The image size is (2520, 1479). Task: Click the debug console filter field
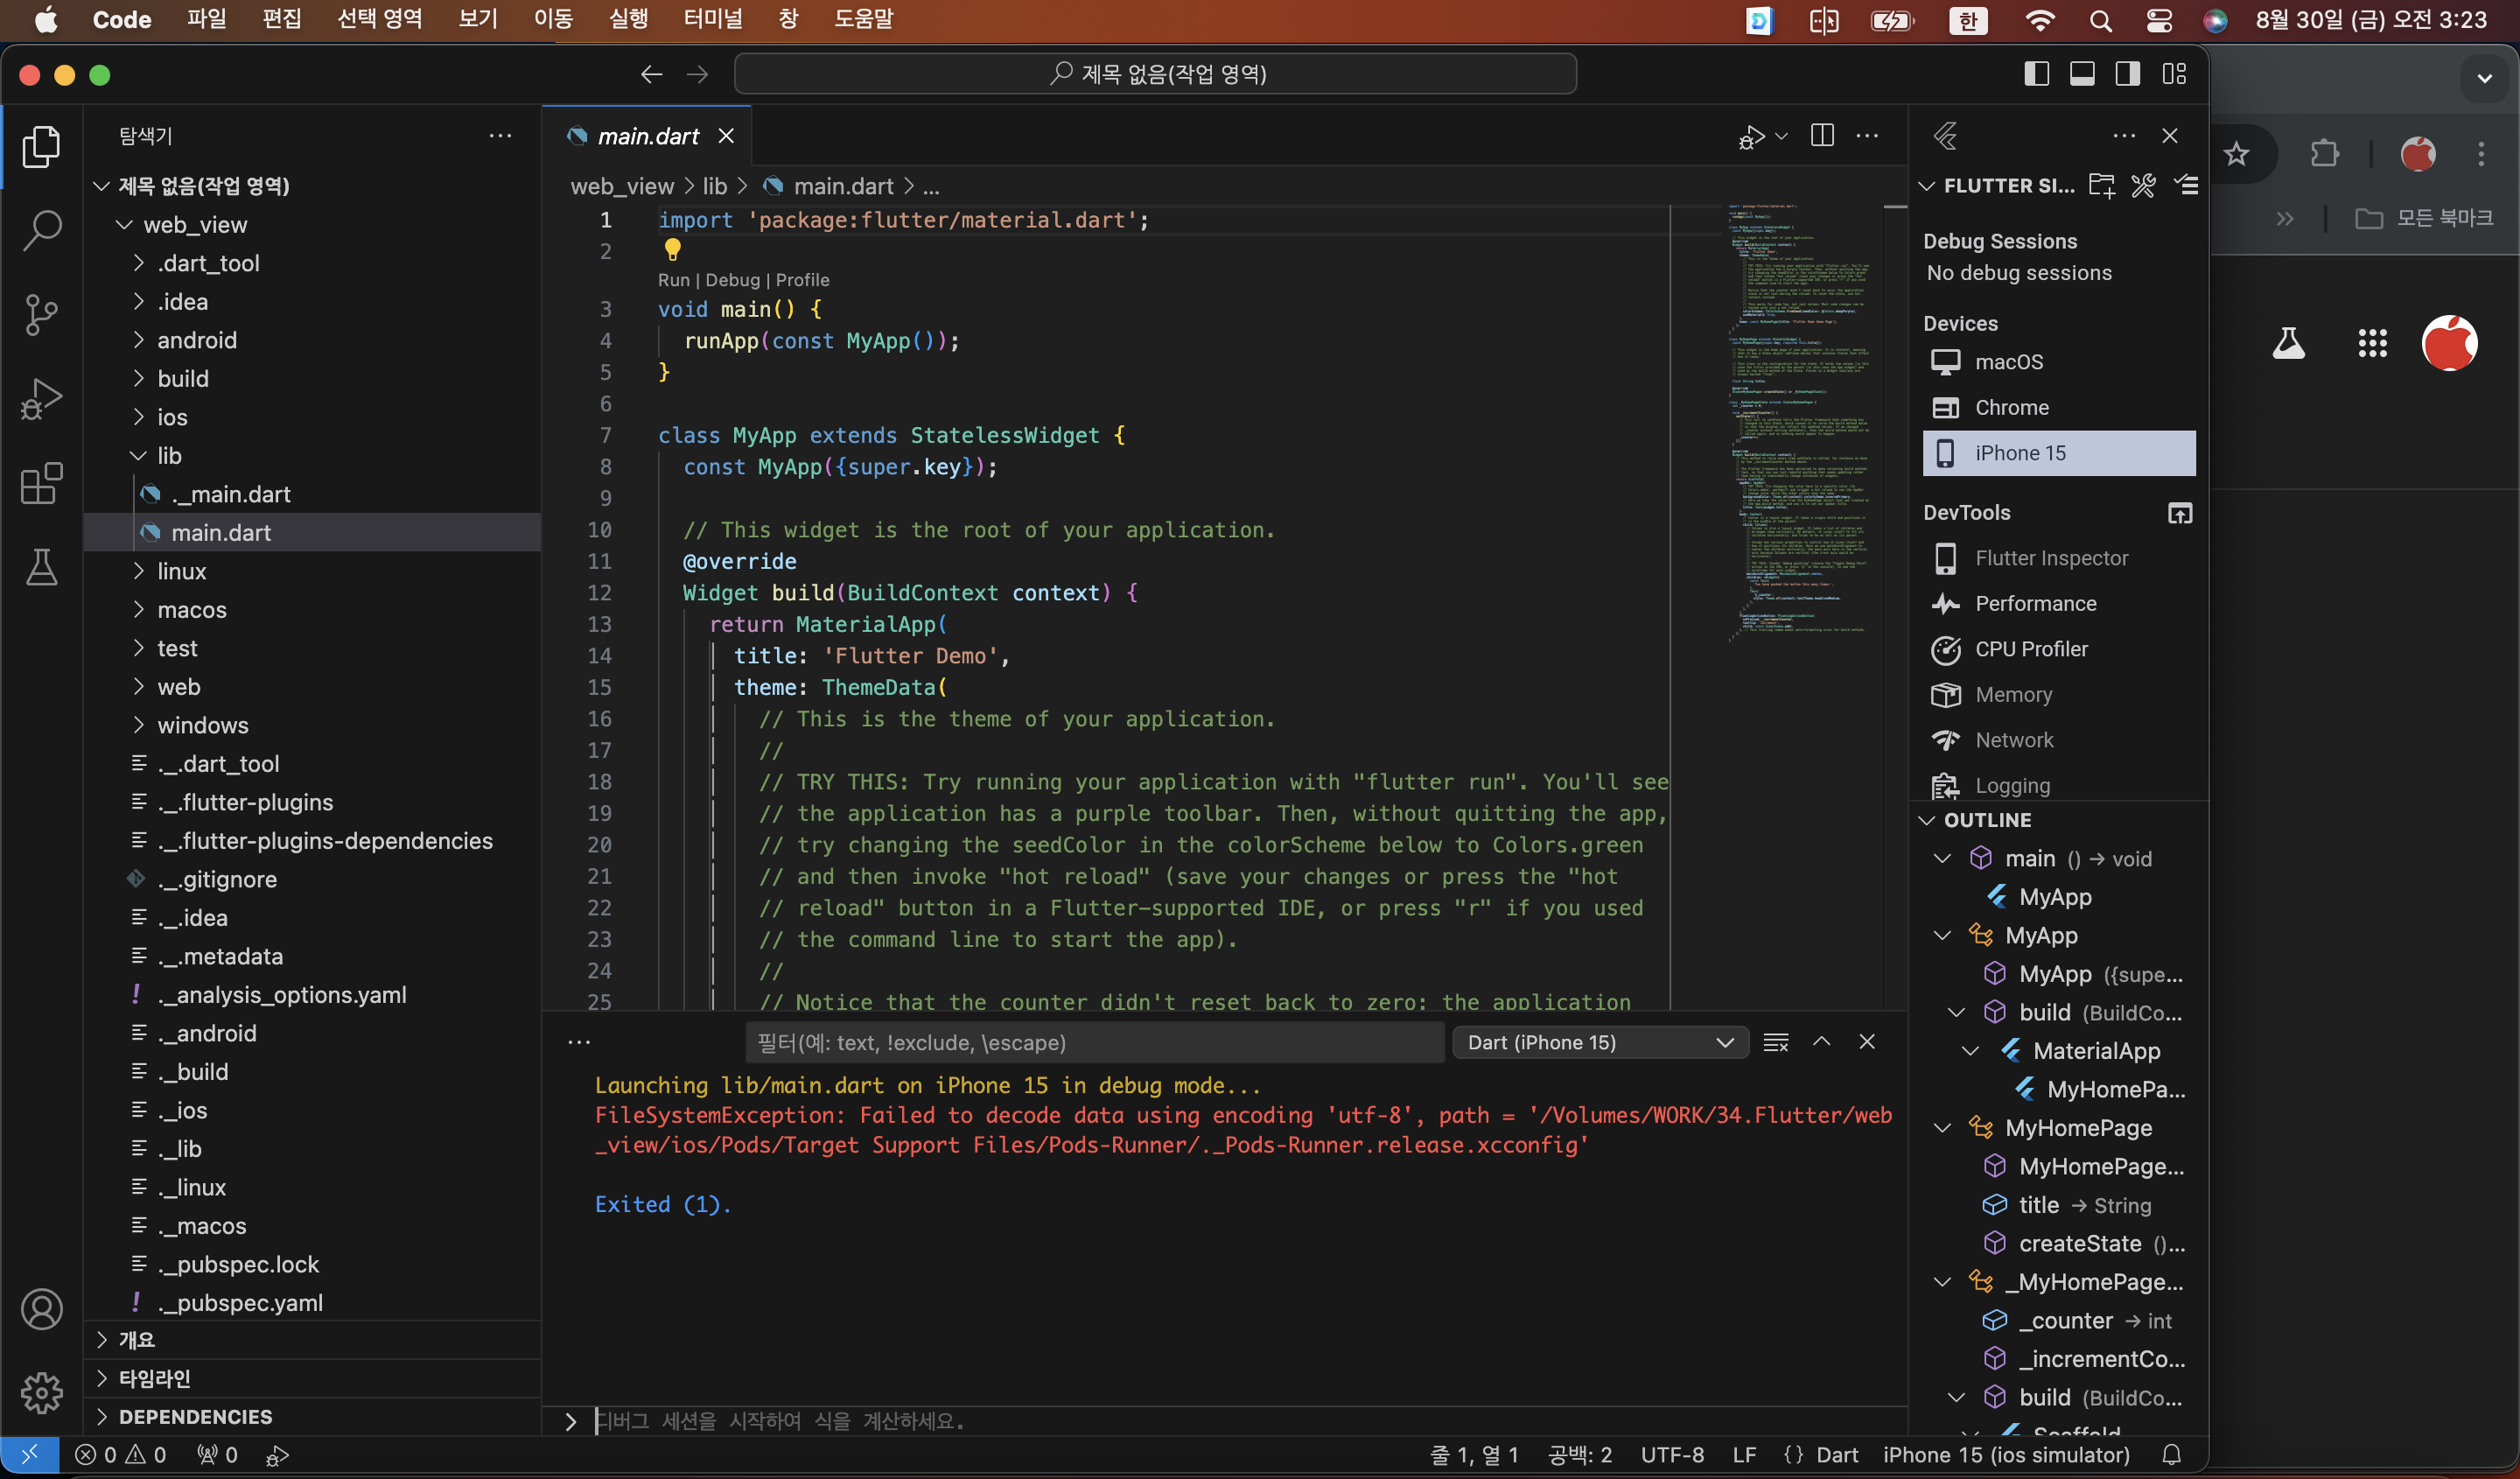[1094, 1042]
